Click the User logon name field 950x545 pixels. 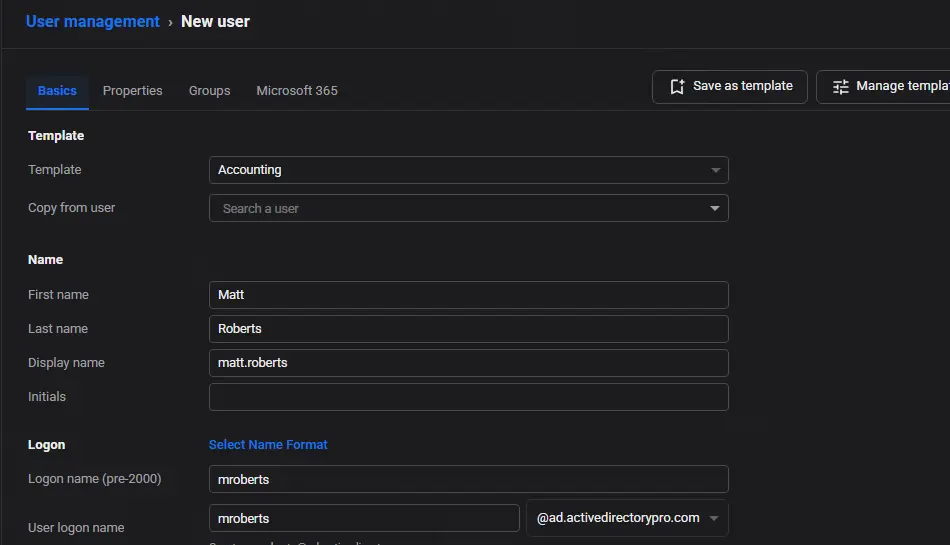pos(364,518)
